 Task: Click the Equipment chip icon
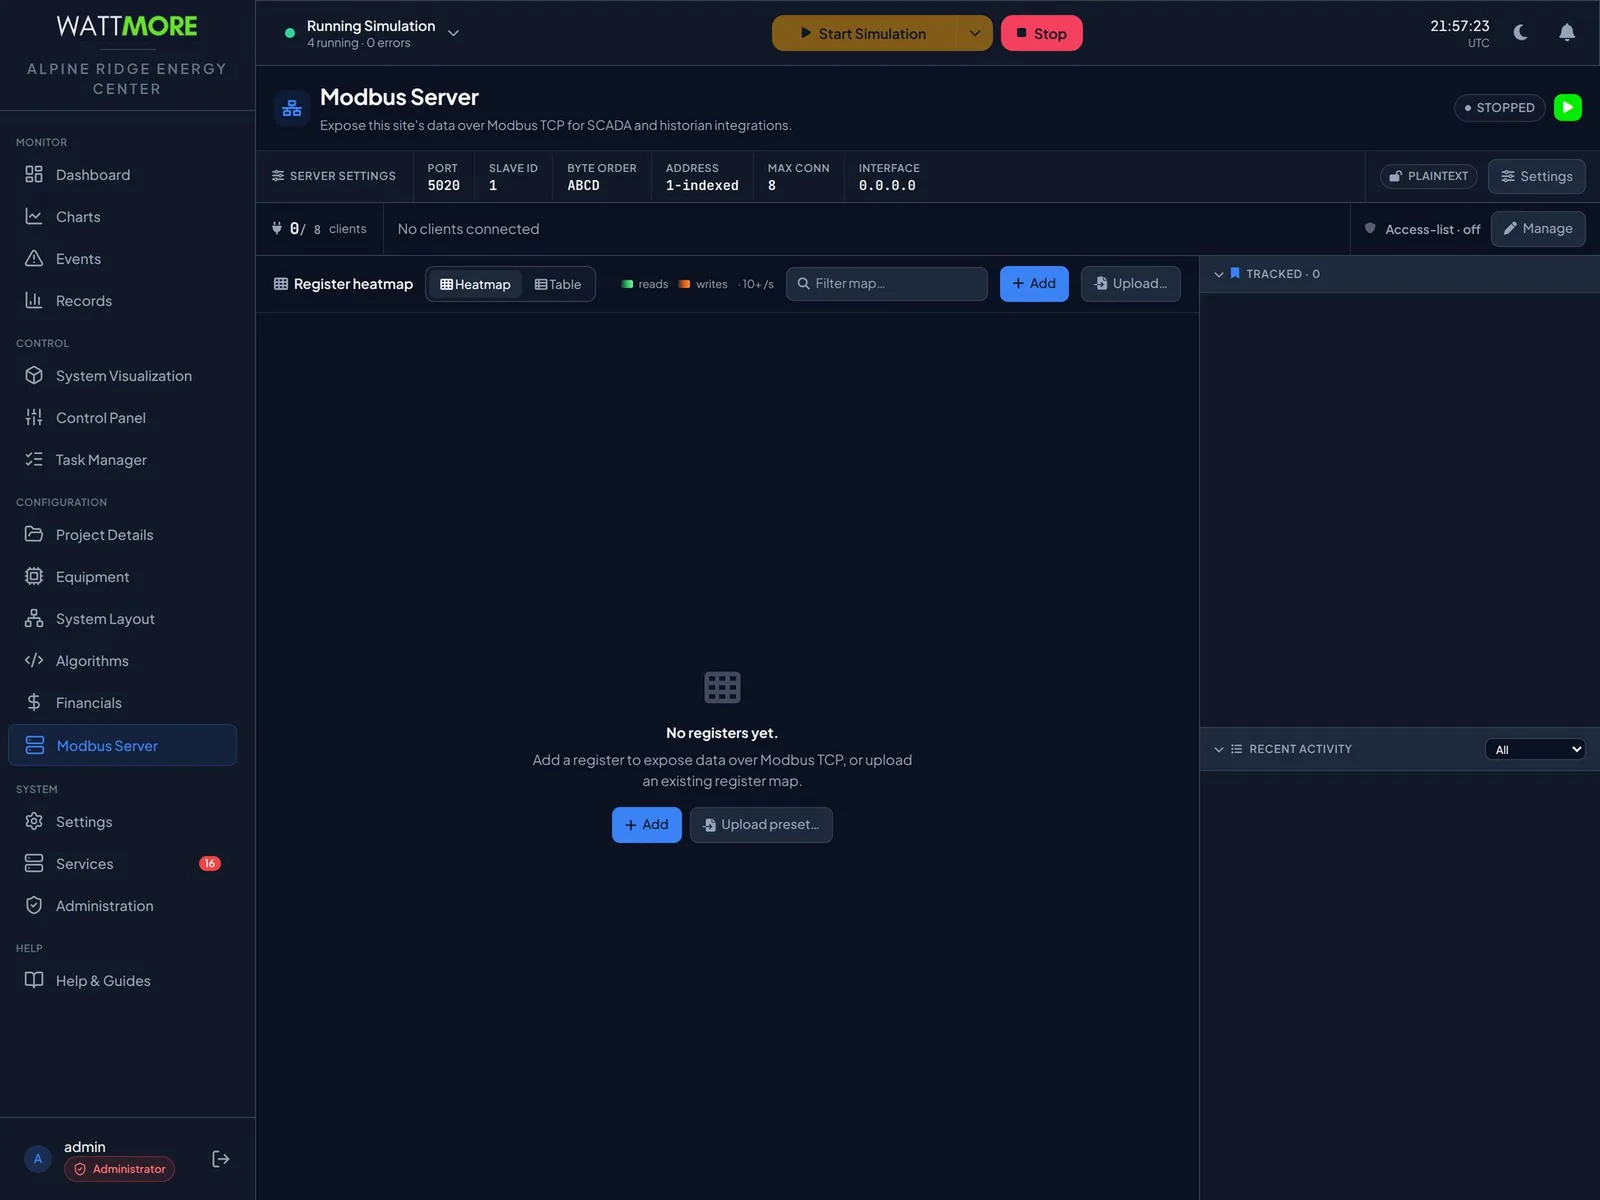pyautogui.click(x=34, y=576)
